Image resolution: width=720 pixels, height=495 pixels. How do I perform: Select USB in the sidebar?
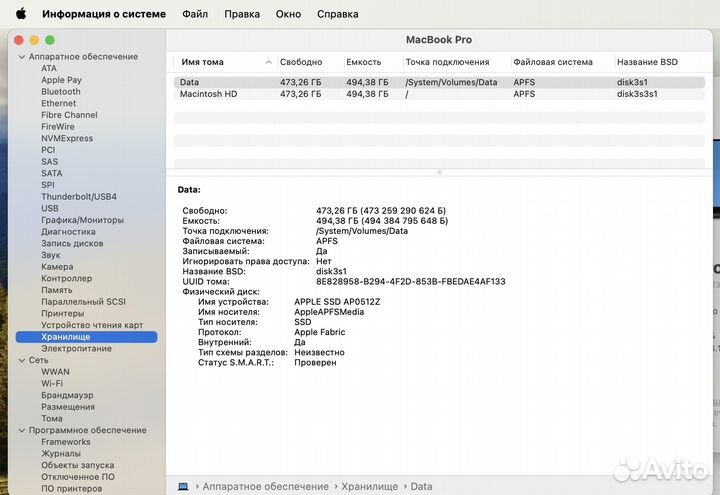click(x=50, y=208)
